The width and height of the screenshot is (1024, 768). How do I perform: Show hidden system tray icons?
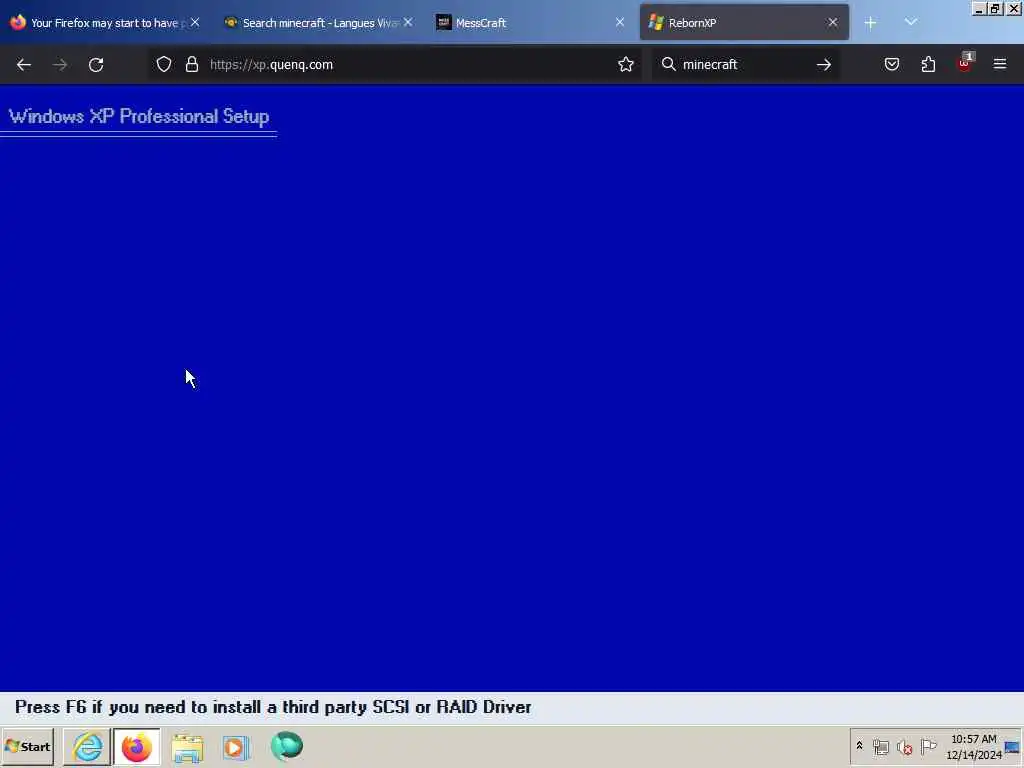point(859,746)
